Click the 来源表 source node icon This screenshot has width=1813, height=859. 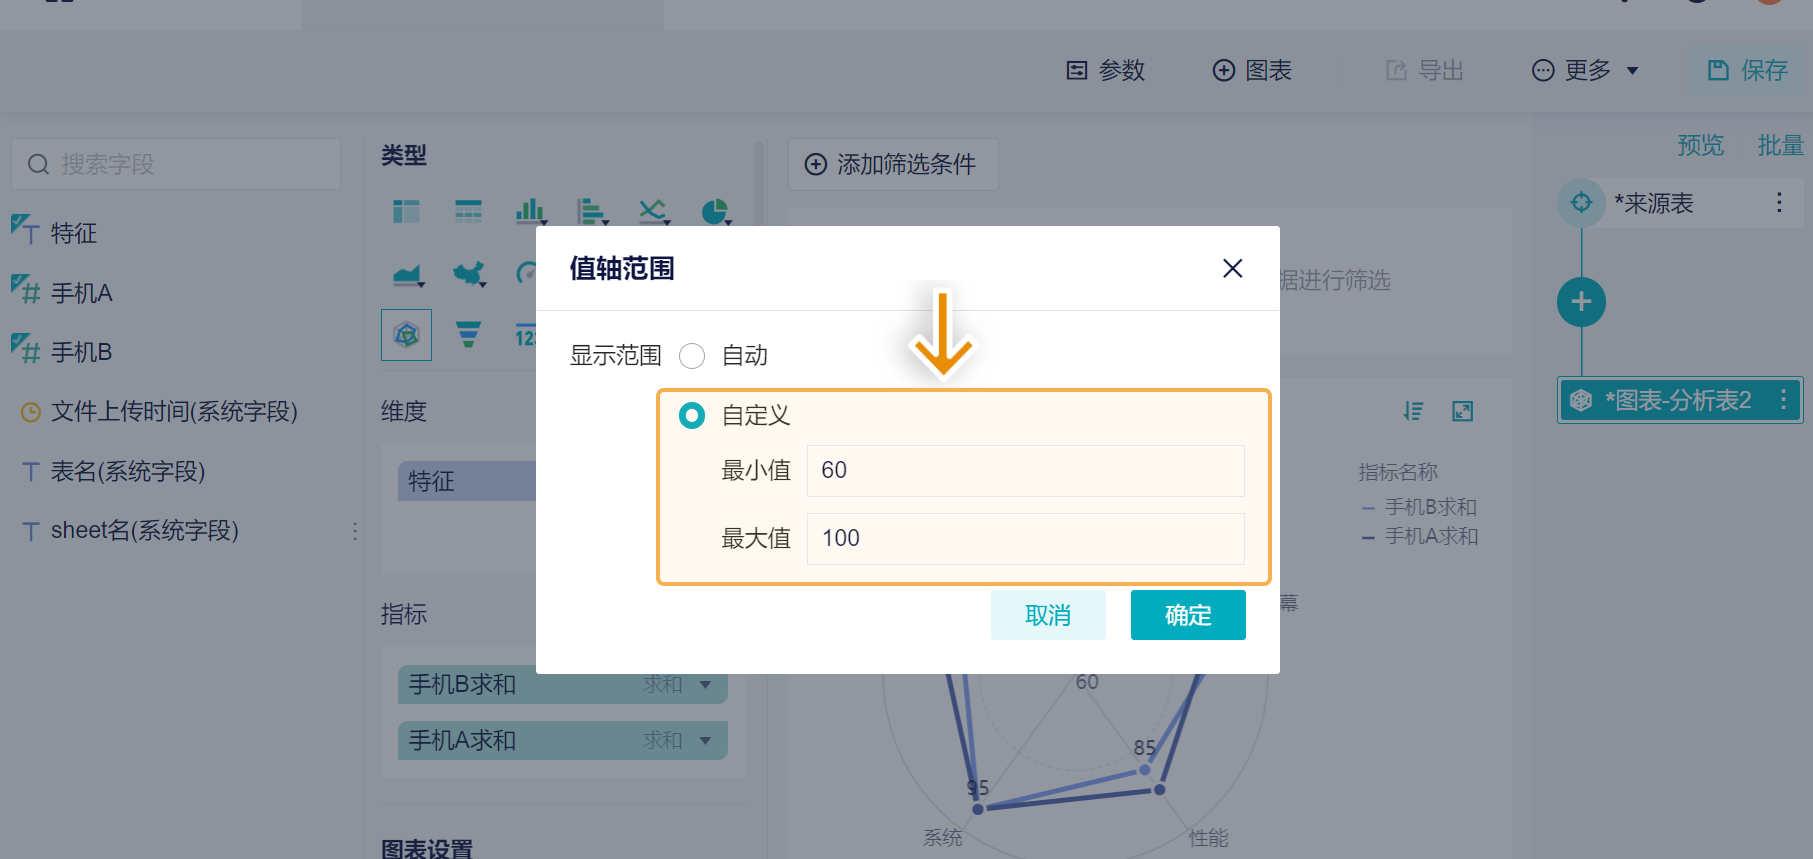point(1581,203)
